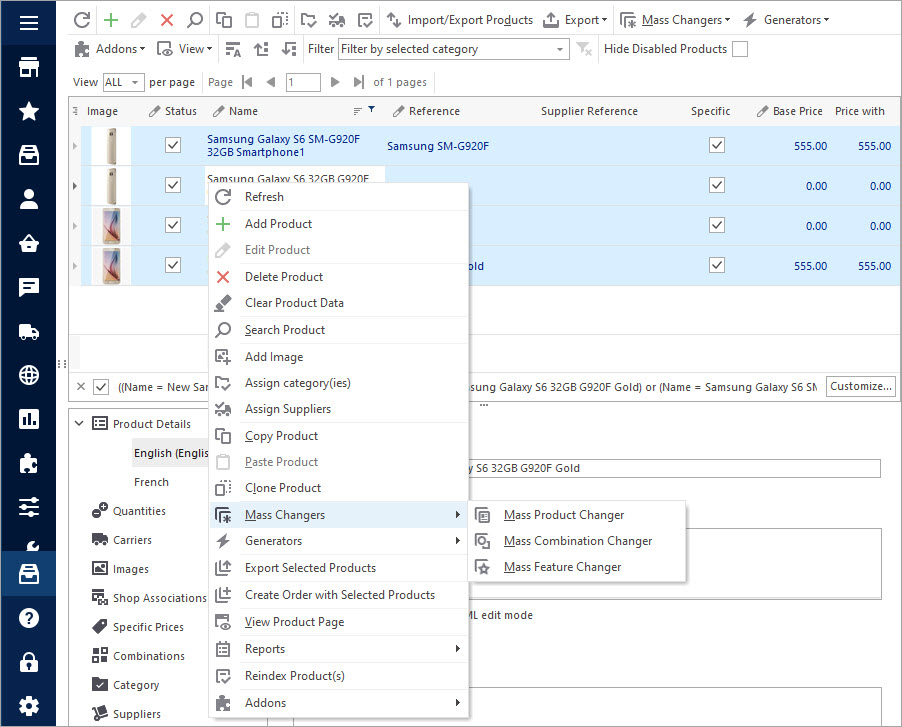902x727 pixels.
Task: Click the Customize... filter button
Action: 861,387
